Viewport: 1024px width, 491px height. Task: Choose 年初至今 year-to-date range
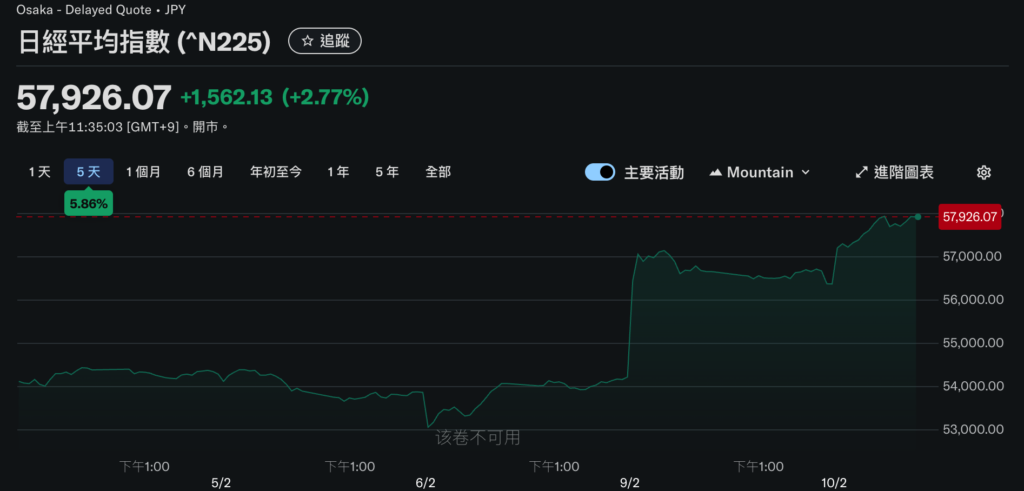click(x=276, y=172)
